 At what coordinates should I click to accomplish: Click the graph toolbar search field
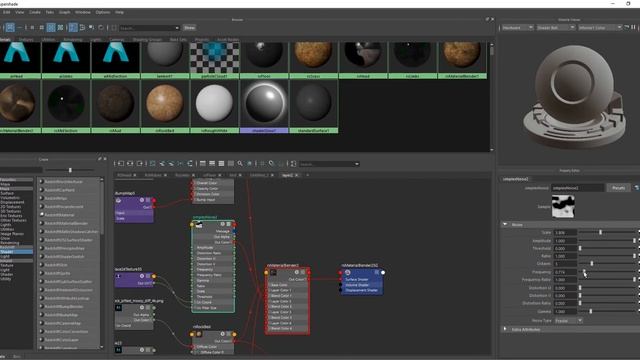point(329,164)
